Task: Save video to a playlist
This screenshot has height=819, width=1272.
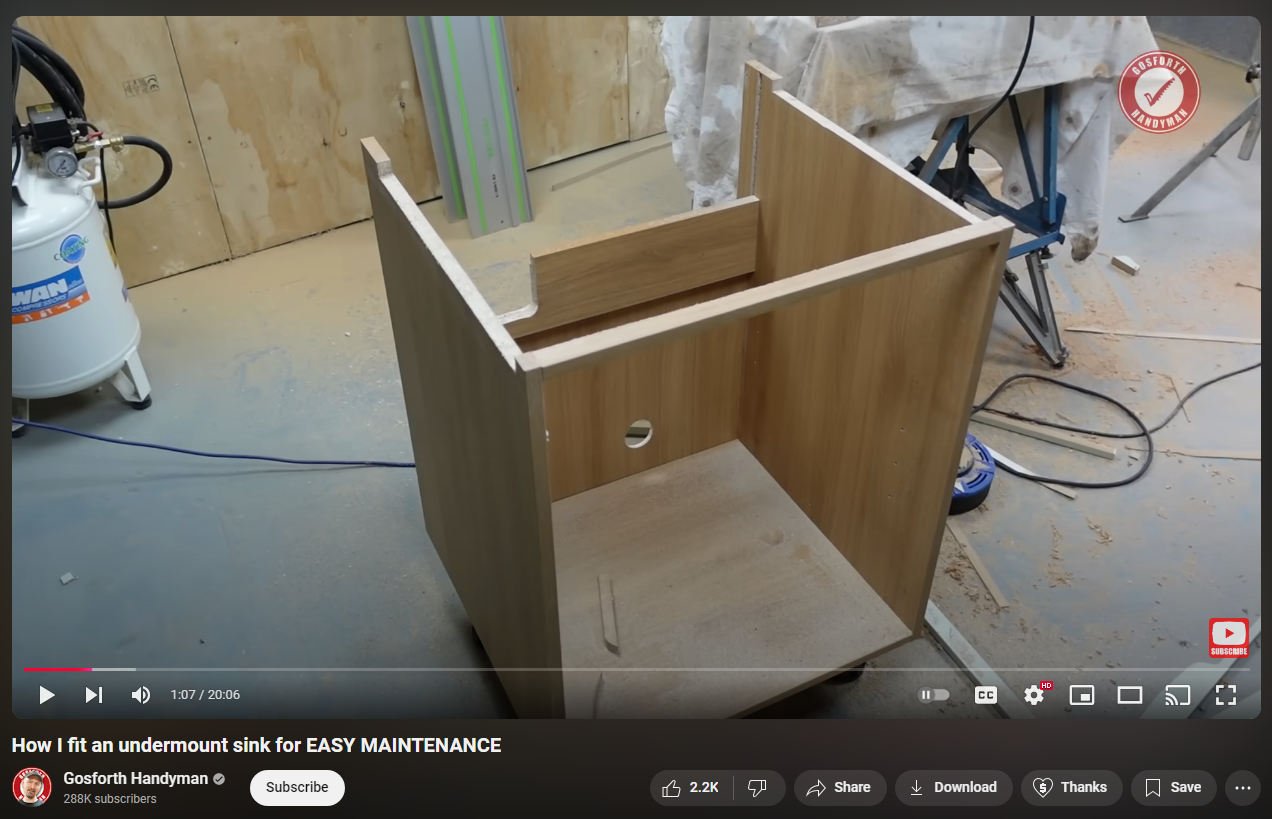Action: click(1173, 788)
